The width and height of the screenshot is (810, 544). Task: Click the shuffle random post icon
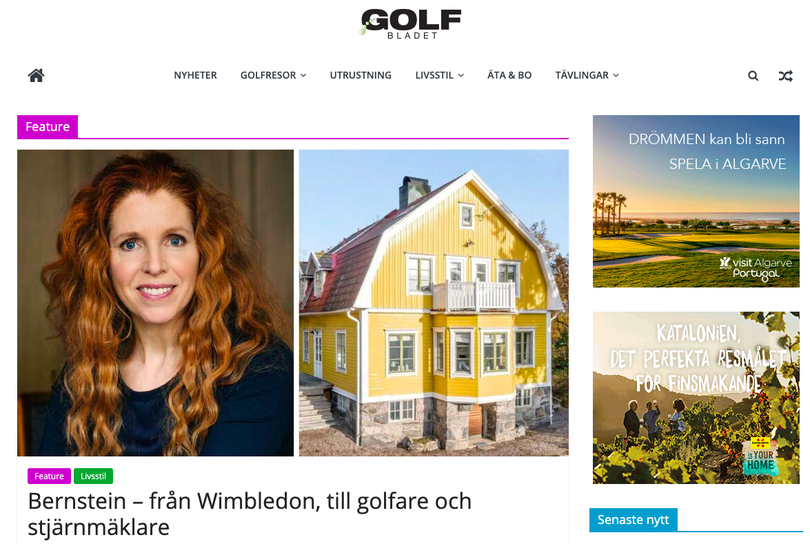[785, 76]
